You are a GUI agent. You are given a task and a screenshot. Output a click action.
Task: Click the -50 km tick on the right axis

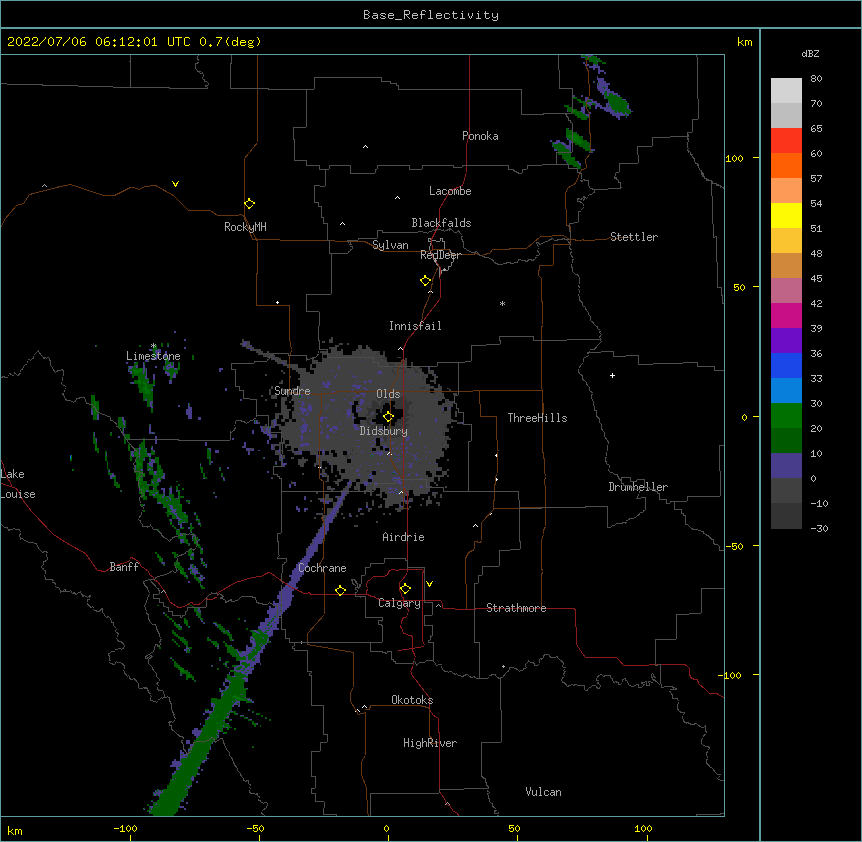pyautogui.click(x=734, y=546)
